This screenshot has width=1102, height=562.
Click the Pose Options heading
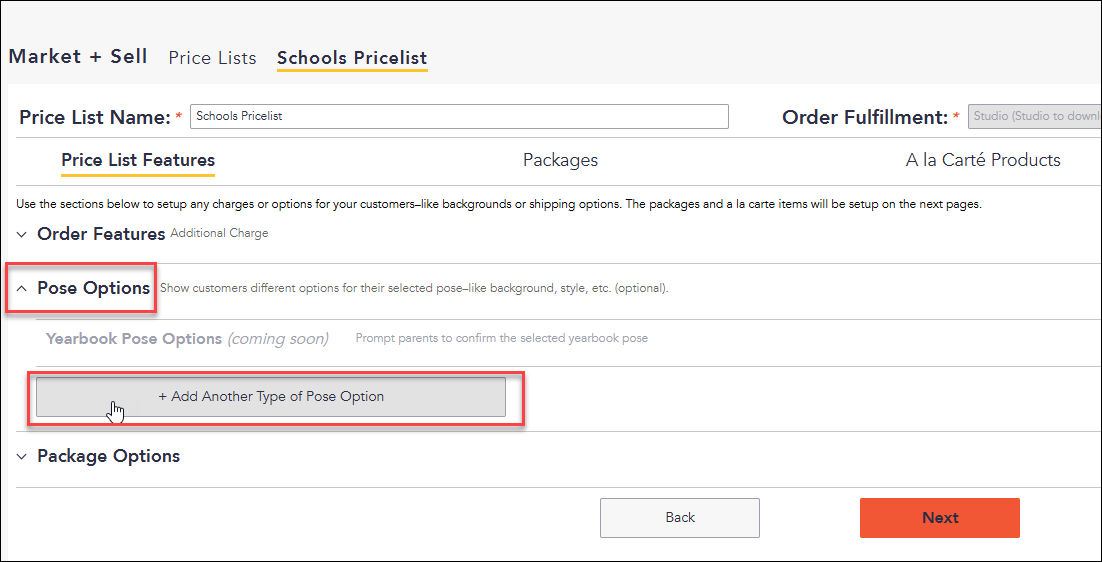[93, 288]
